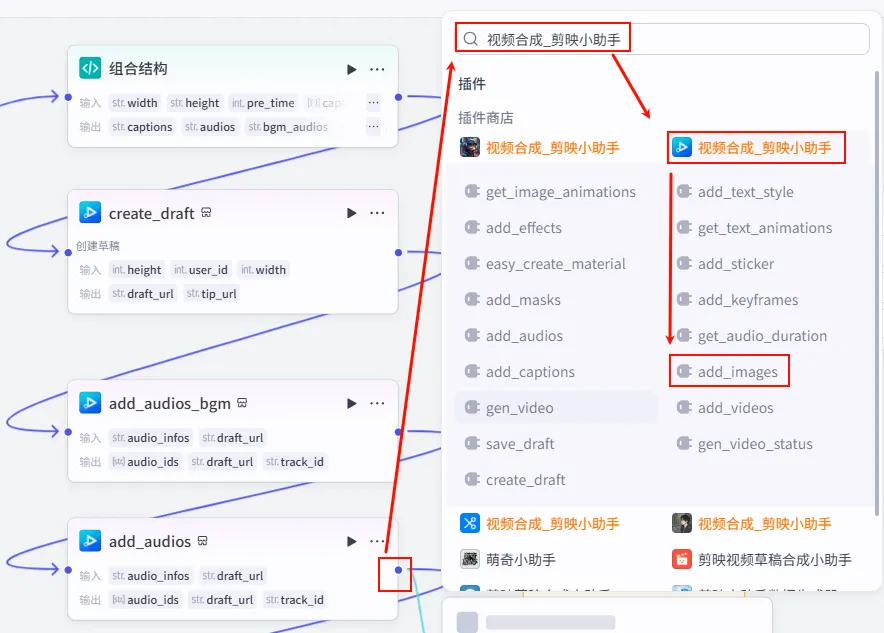Click the debug icon beside add_audios_bgm title
The image size is (884, 633).
[242, 403]
